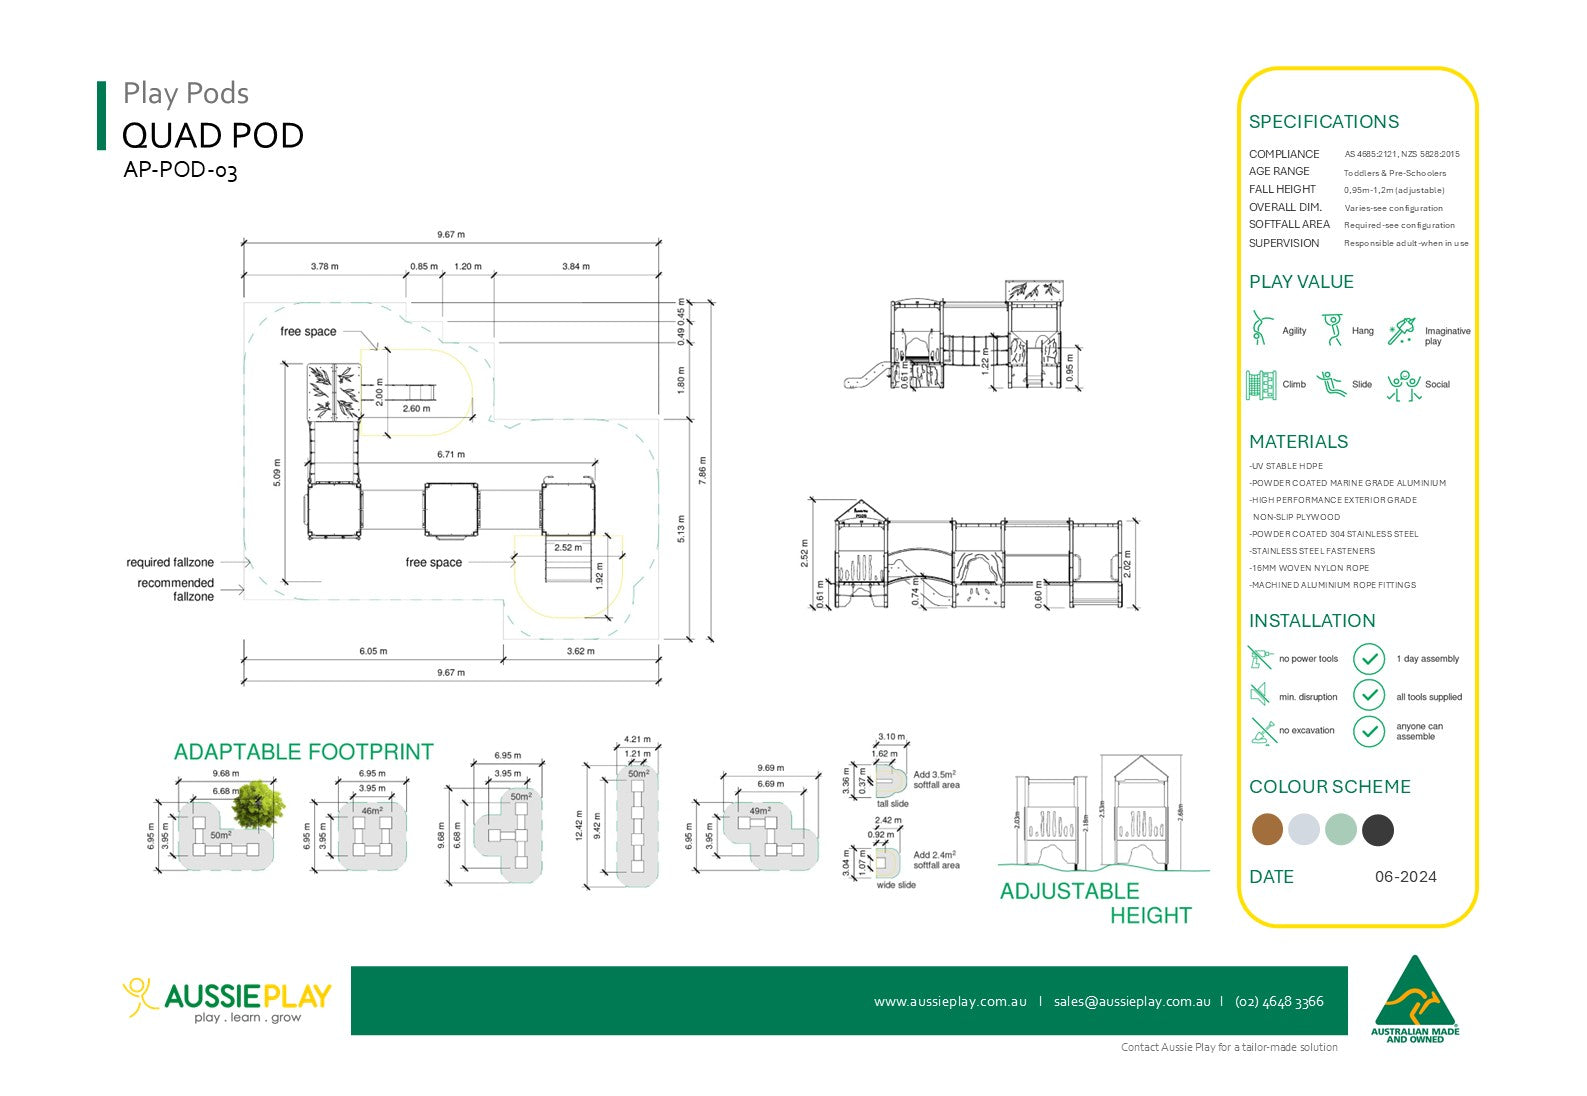Click the 1 day assembly checkmark
Viewport: 1587px width, 1096px height.
tap(1369, 659)
